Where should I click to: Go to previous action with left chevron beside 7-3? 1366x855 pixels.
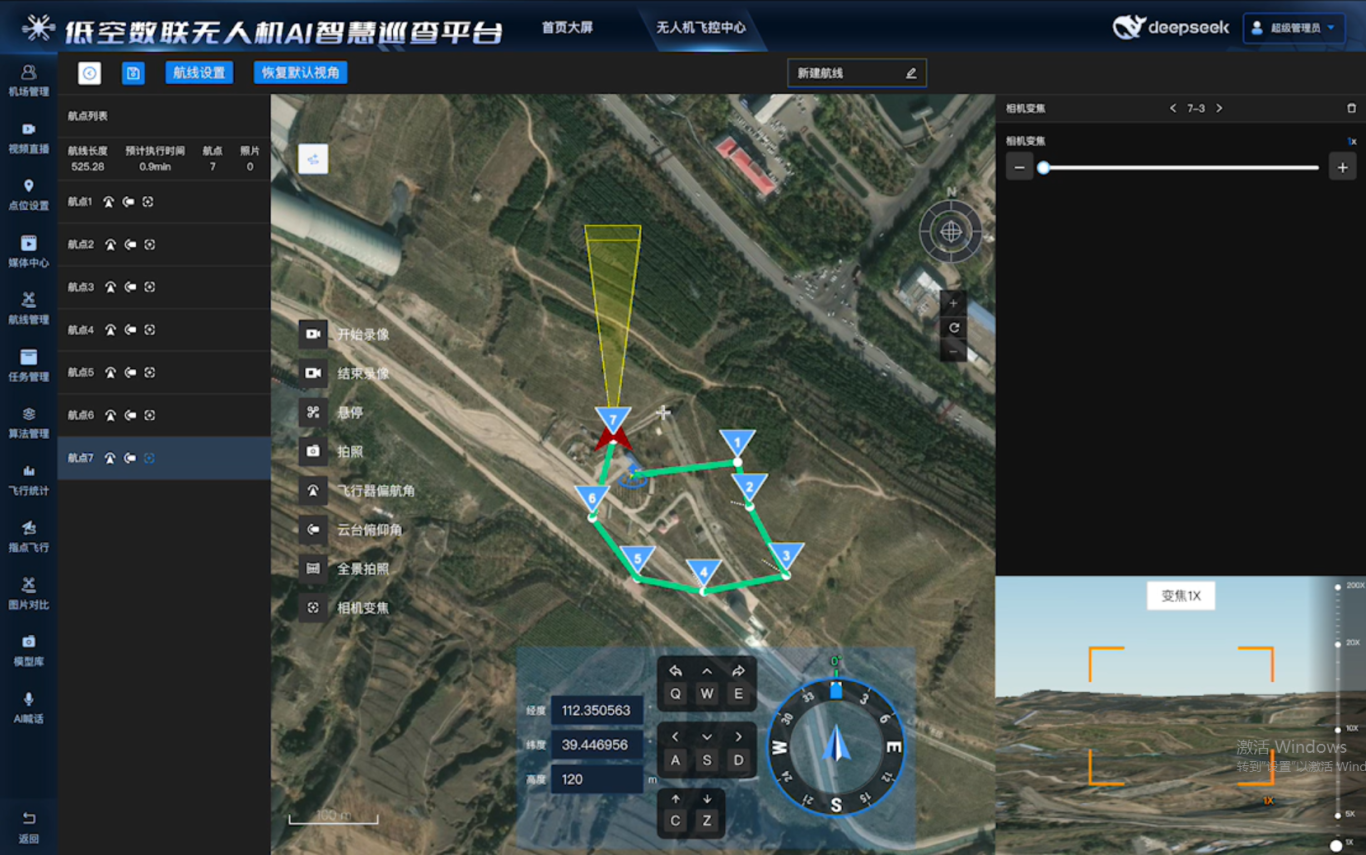click(x=1173, y=108)
